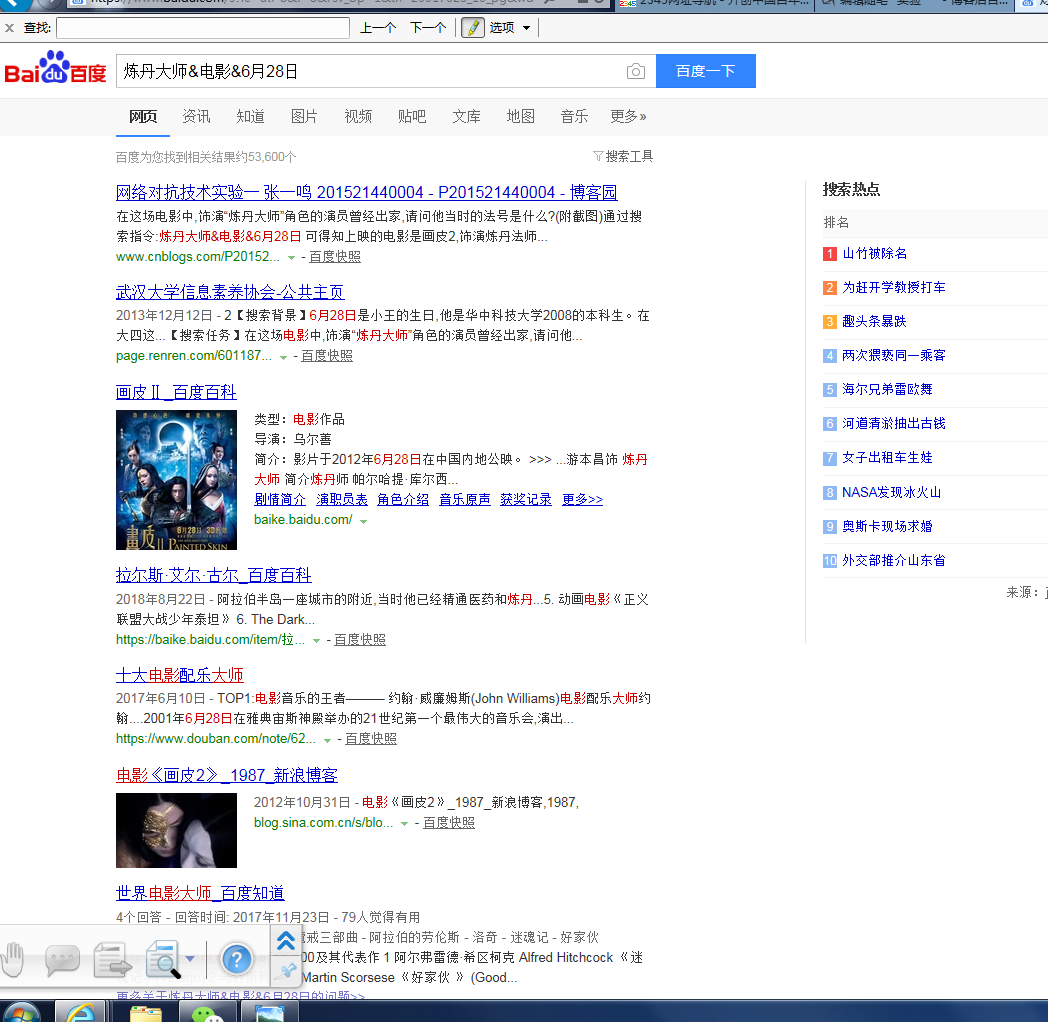1048x1022 pixels.
Task: Open the 选项 options dropdown
Action: pyautogui.click(x=509, y=28)
